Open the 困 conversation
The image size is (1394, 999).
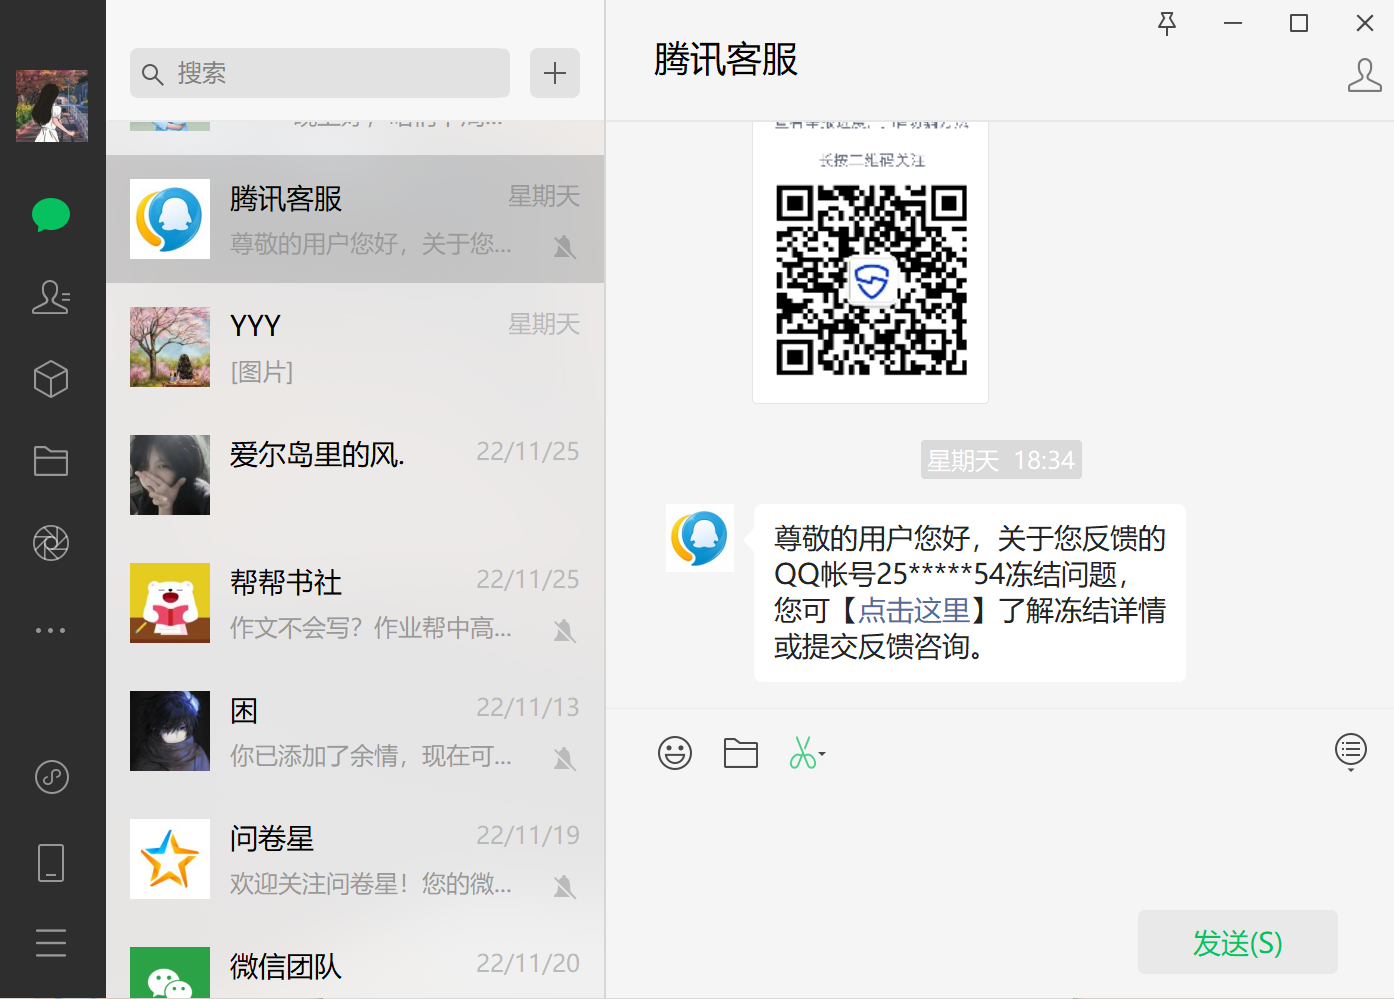[x=355, y=731]
